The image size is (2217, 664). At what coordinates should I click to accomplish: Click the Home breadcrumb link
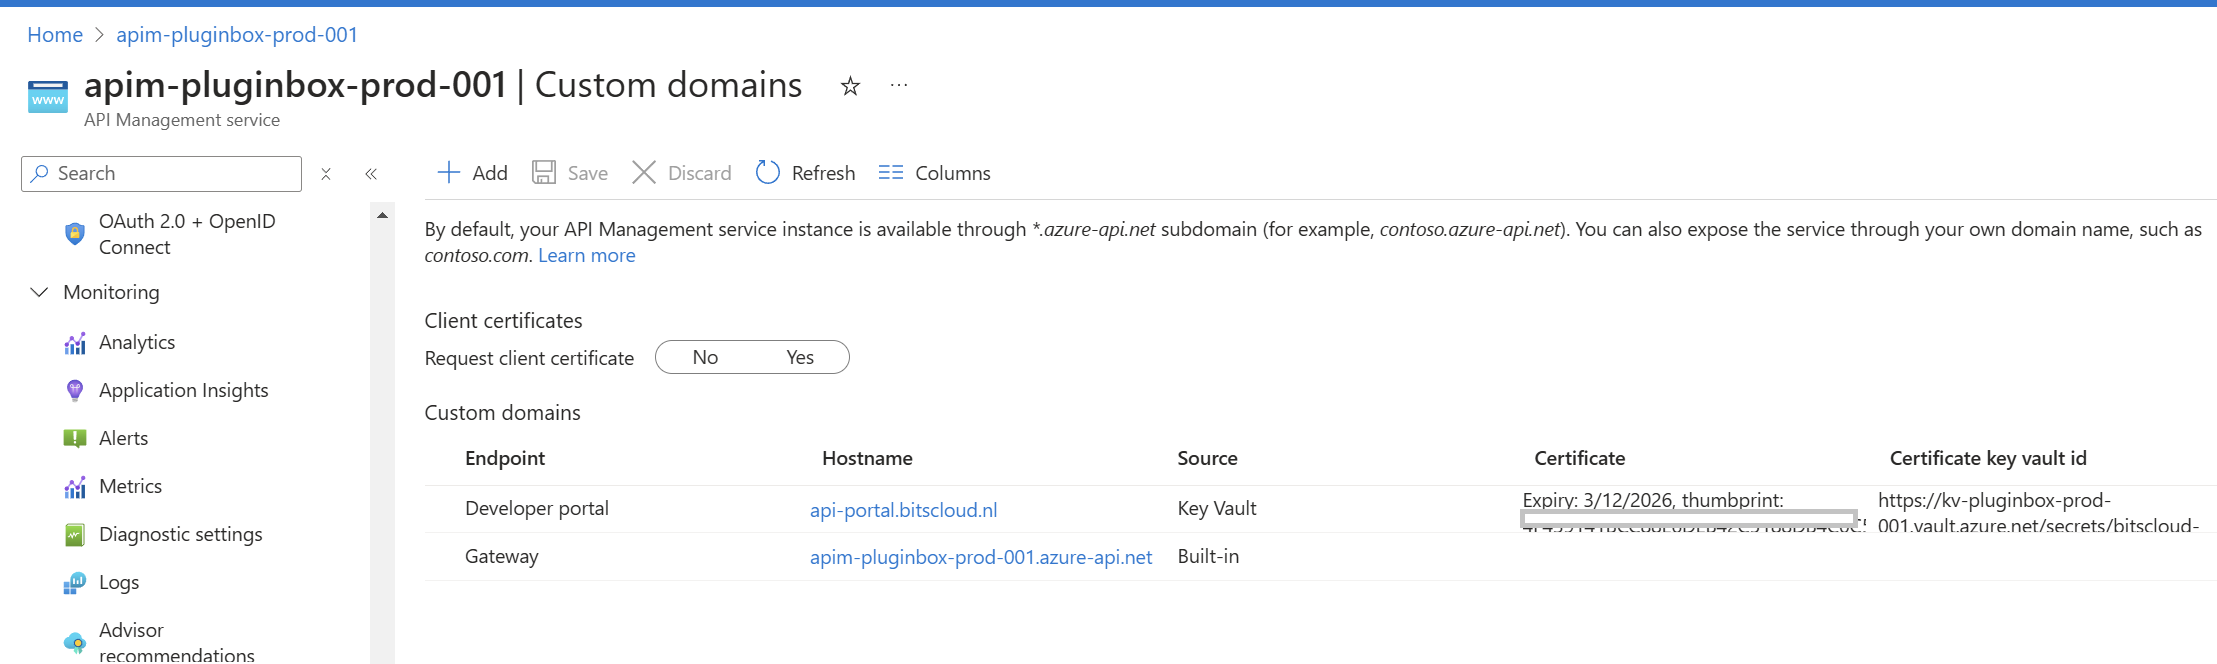(x=55, y=35)
